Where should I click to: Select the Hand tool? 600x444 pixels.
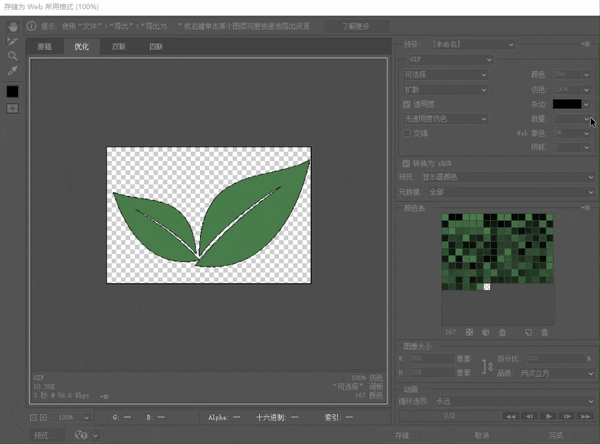13,26
